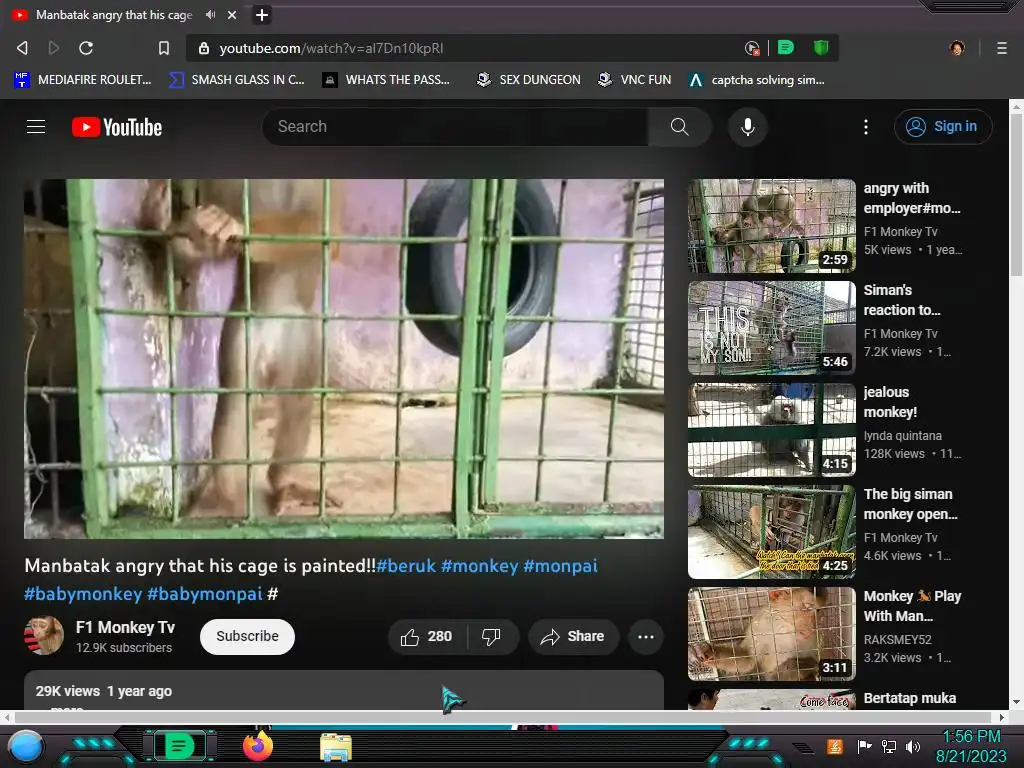
Task: Open YouTube settings three-dot menu
Action: click(866, 127)
